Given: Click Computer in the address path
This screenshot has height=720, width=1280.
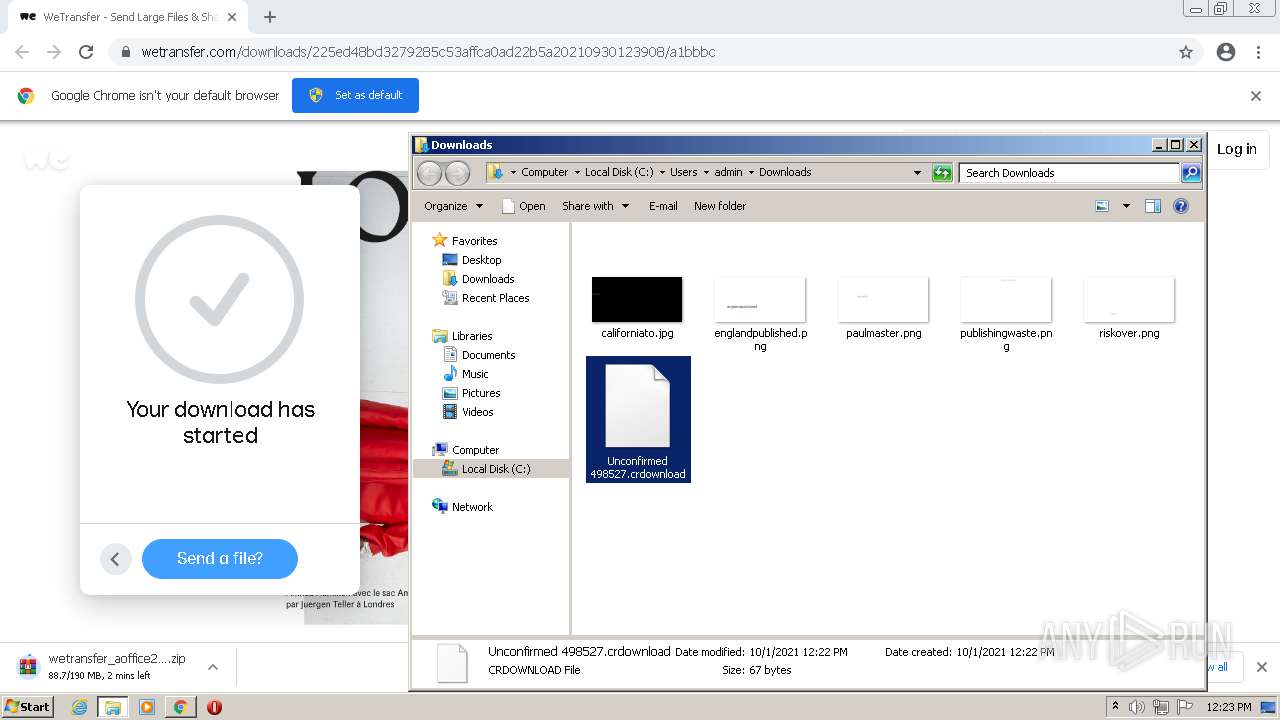Looking at the screenshot, I should [544, 172].
